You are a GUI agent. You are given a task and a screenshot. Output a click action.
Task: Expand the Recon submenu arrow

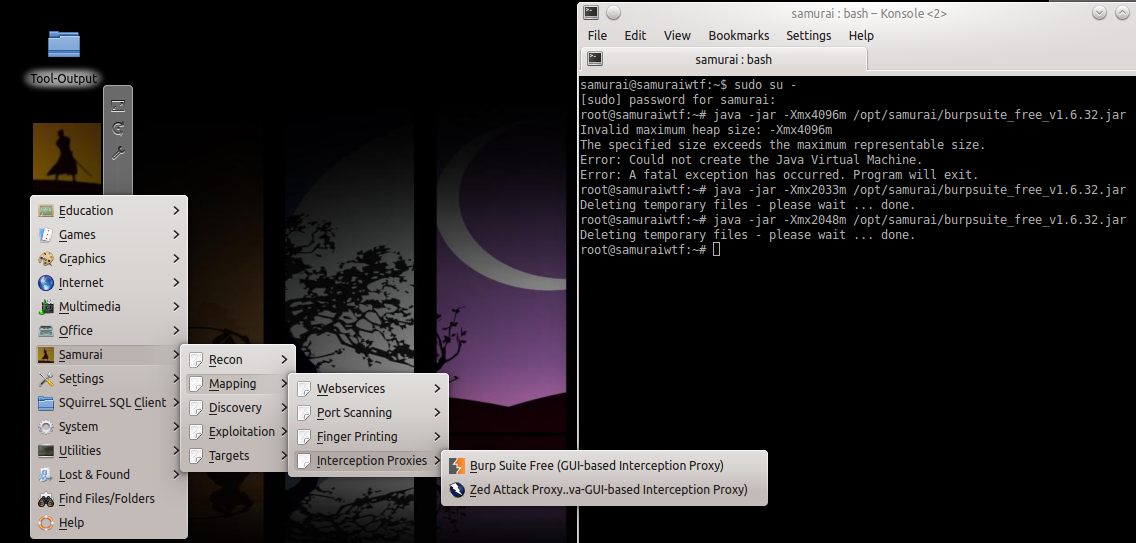pos(285,359)
